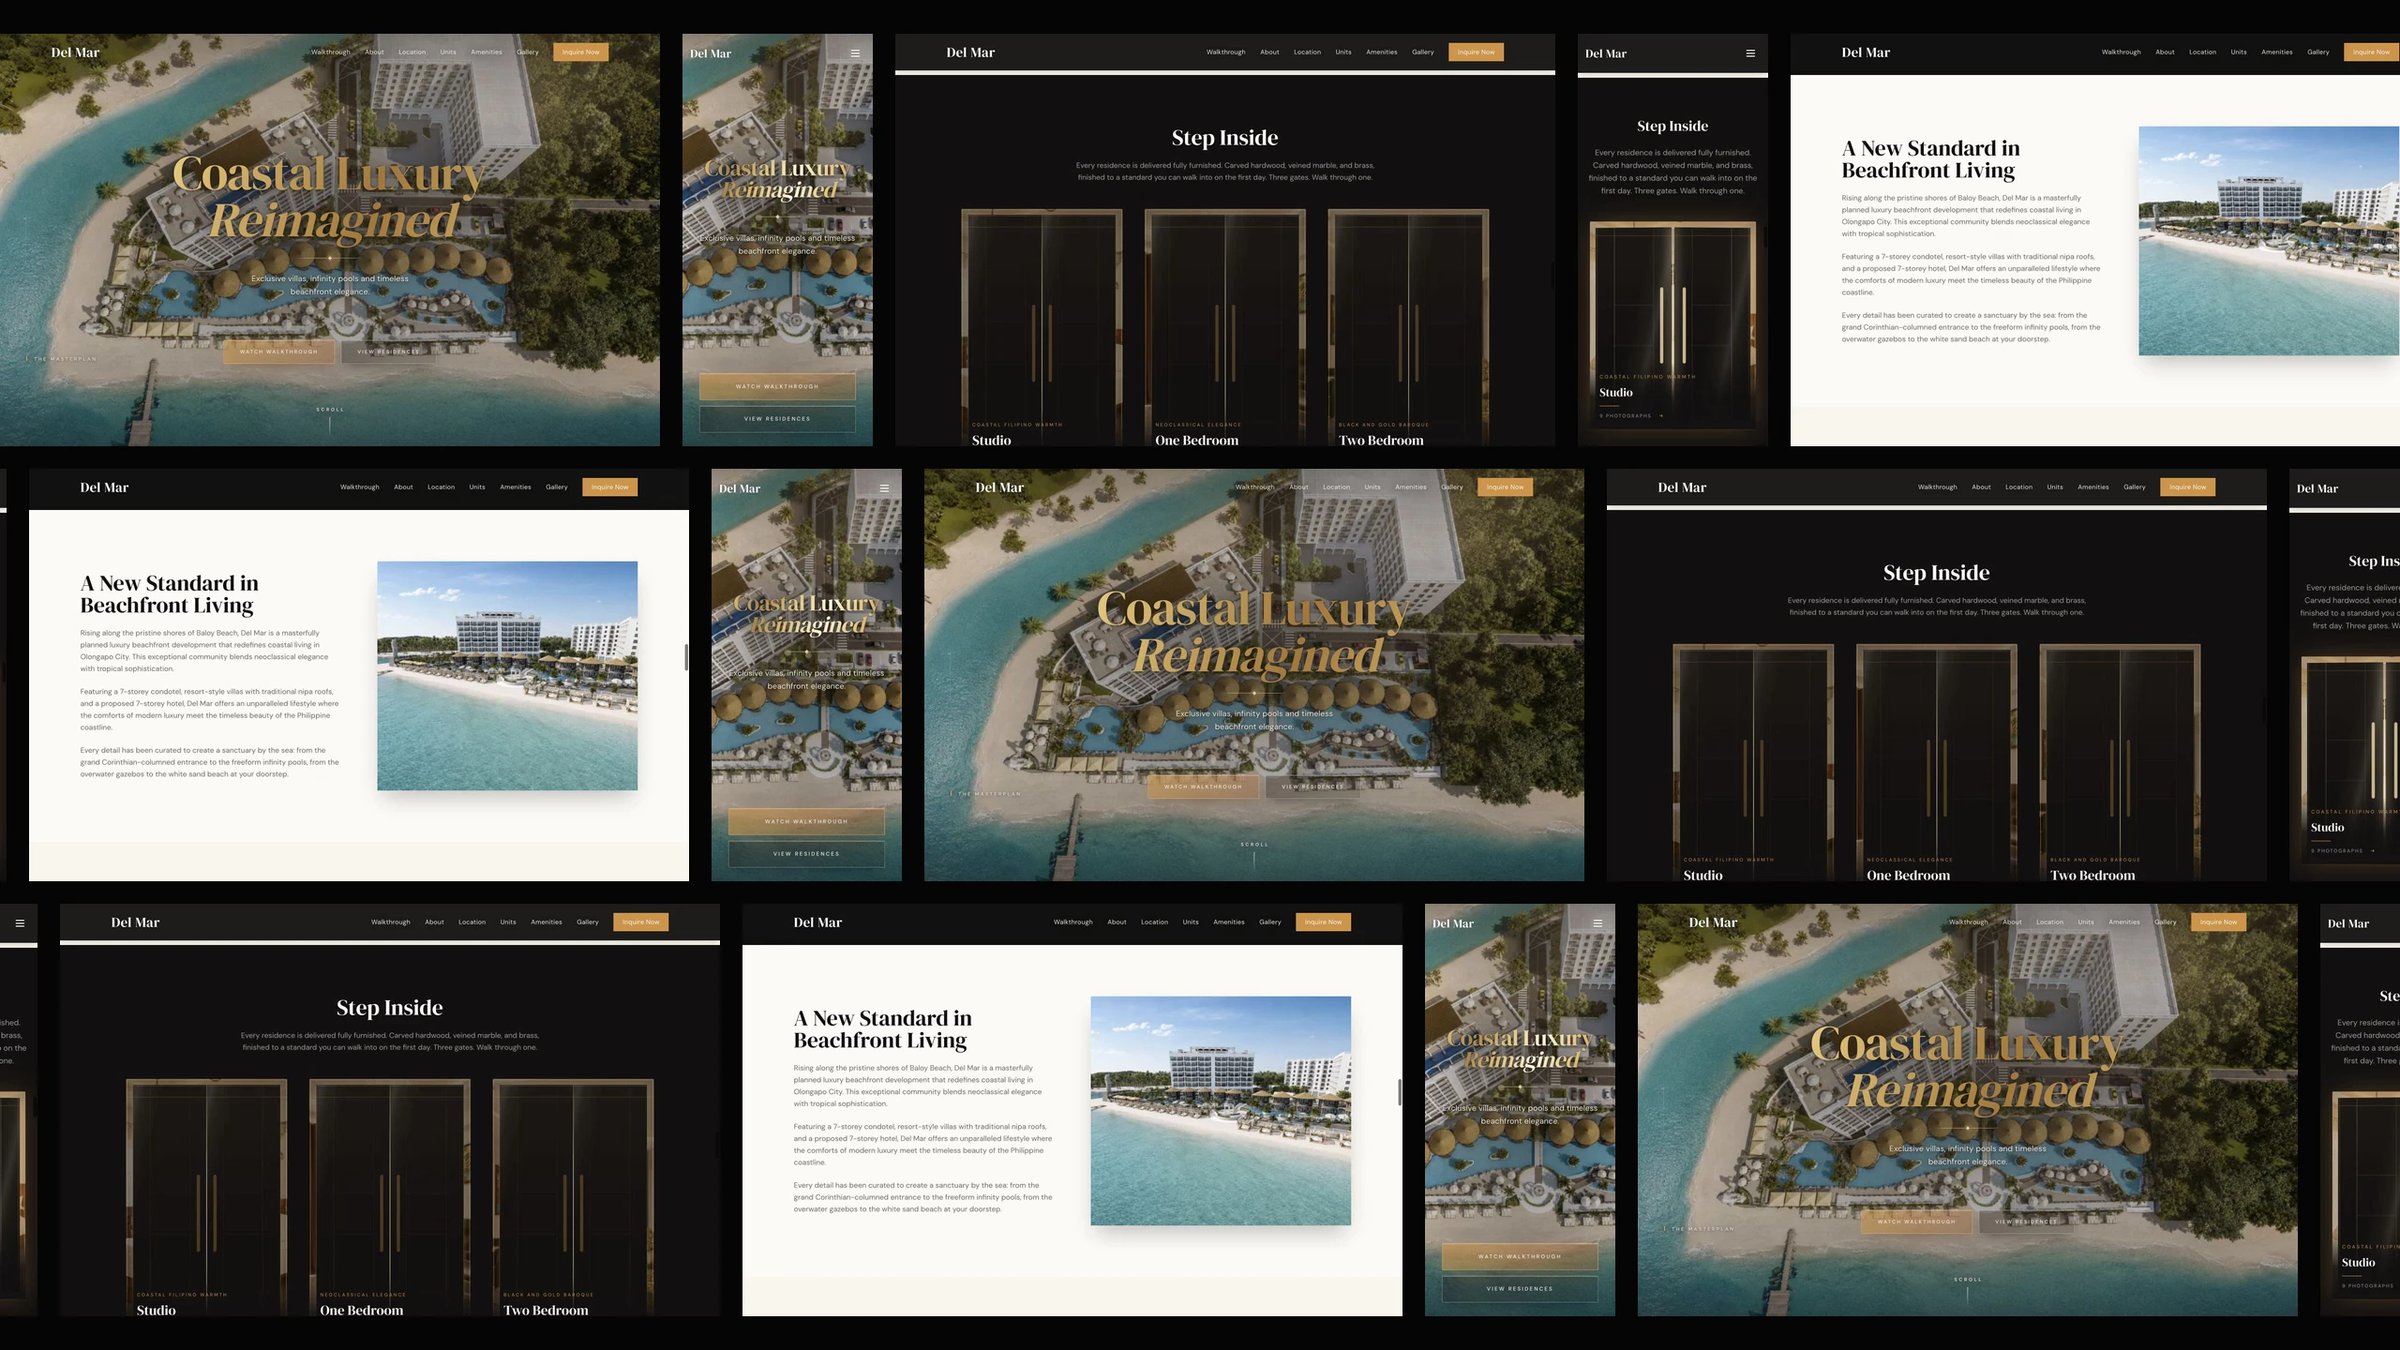This screenshot has width=2400, height=1350.
Task: Click Inquire Now in bottom-row desktop Step Inside mockup
Action: (641, 922)
